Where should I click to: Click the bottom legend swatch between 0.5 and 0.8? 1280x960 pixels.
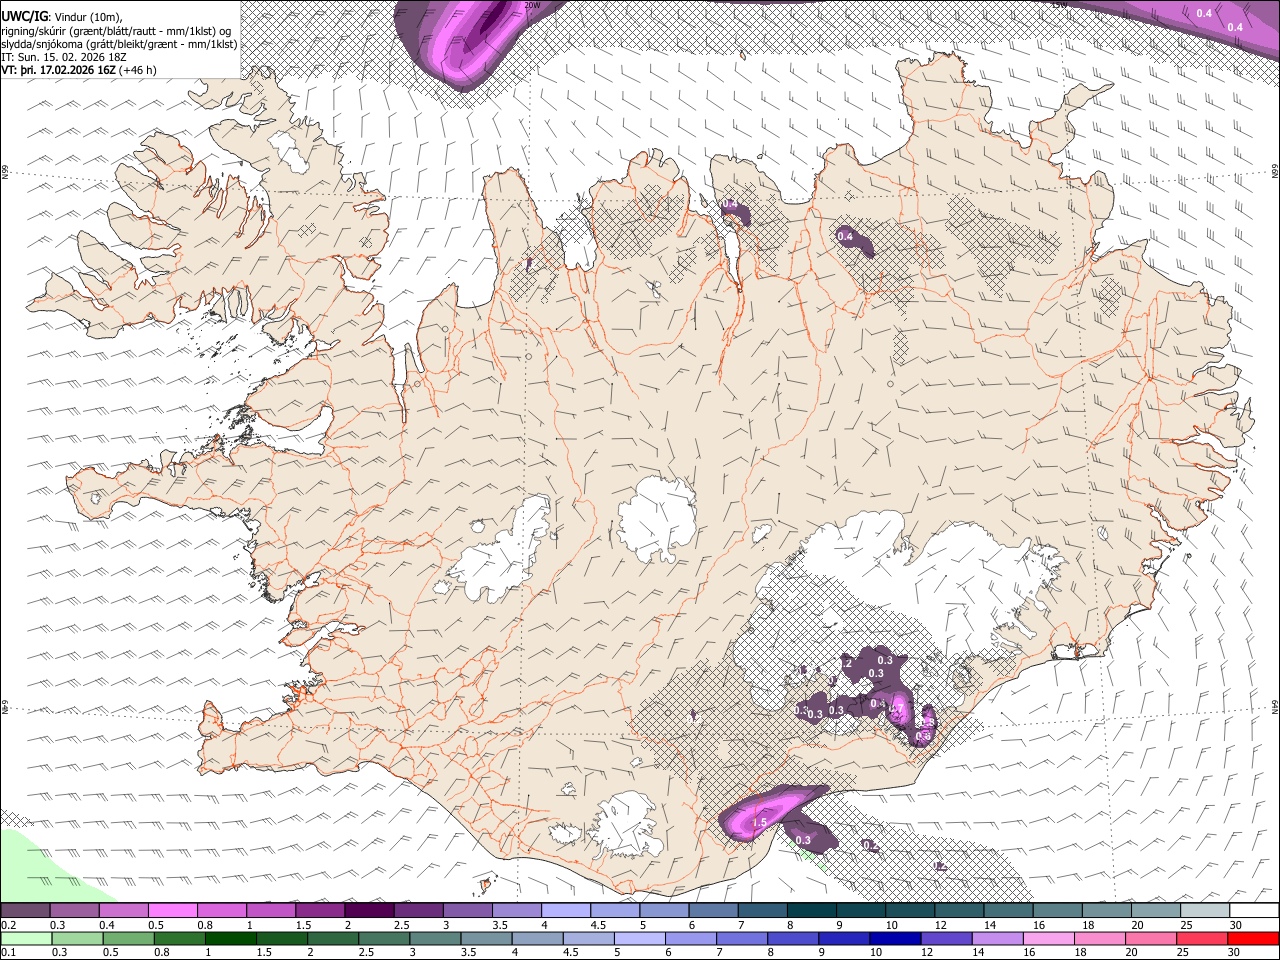point(129,938)
